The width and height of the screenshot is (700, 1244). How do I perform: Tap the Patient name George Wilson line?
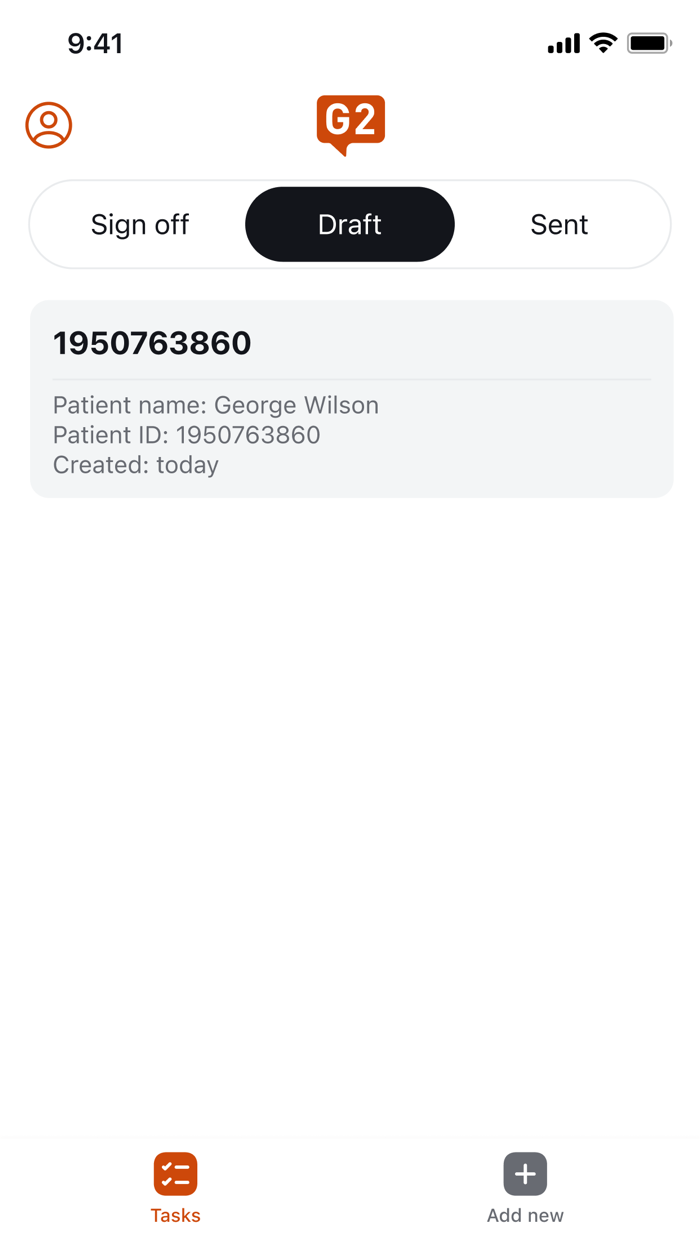[x=216, y=405]
